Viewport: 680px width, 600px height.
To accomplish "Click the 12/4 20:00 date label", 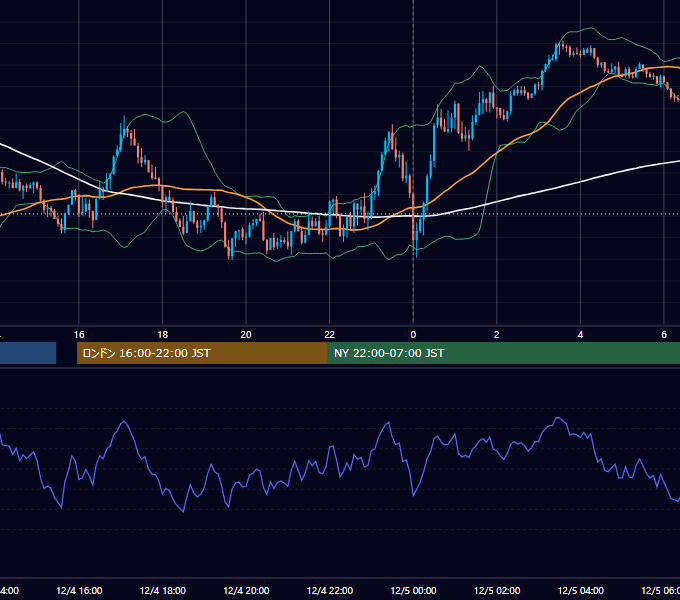I will pyautogui.click(x=246, y=590).
